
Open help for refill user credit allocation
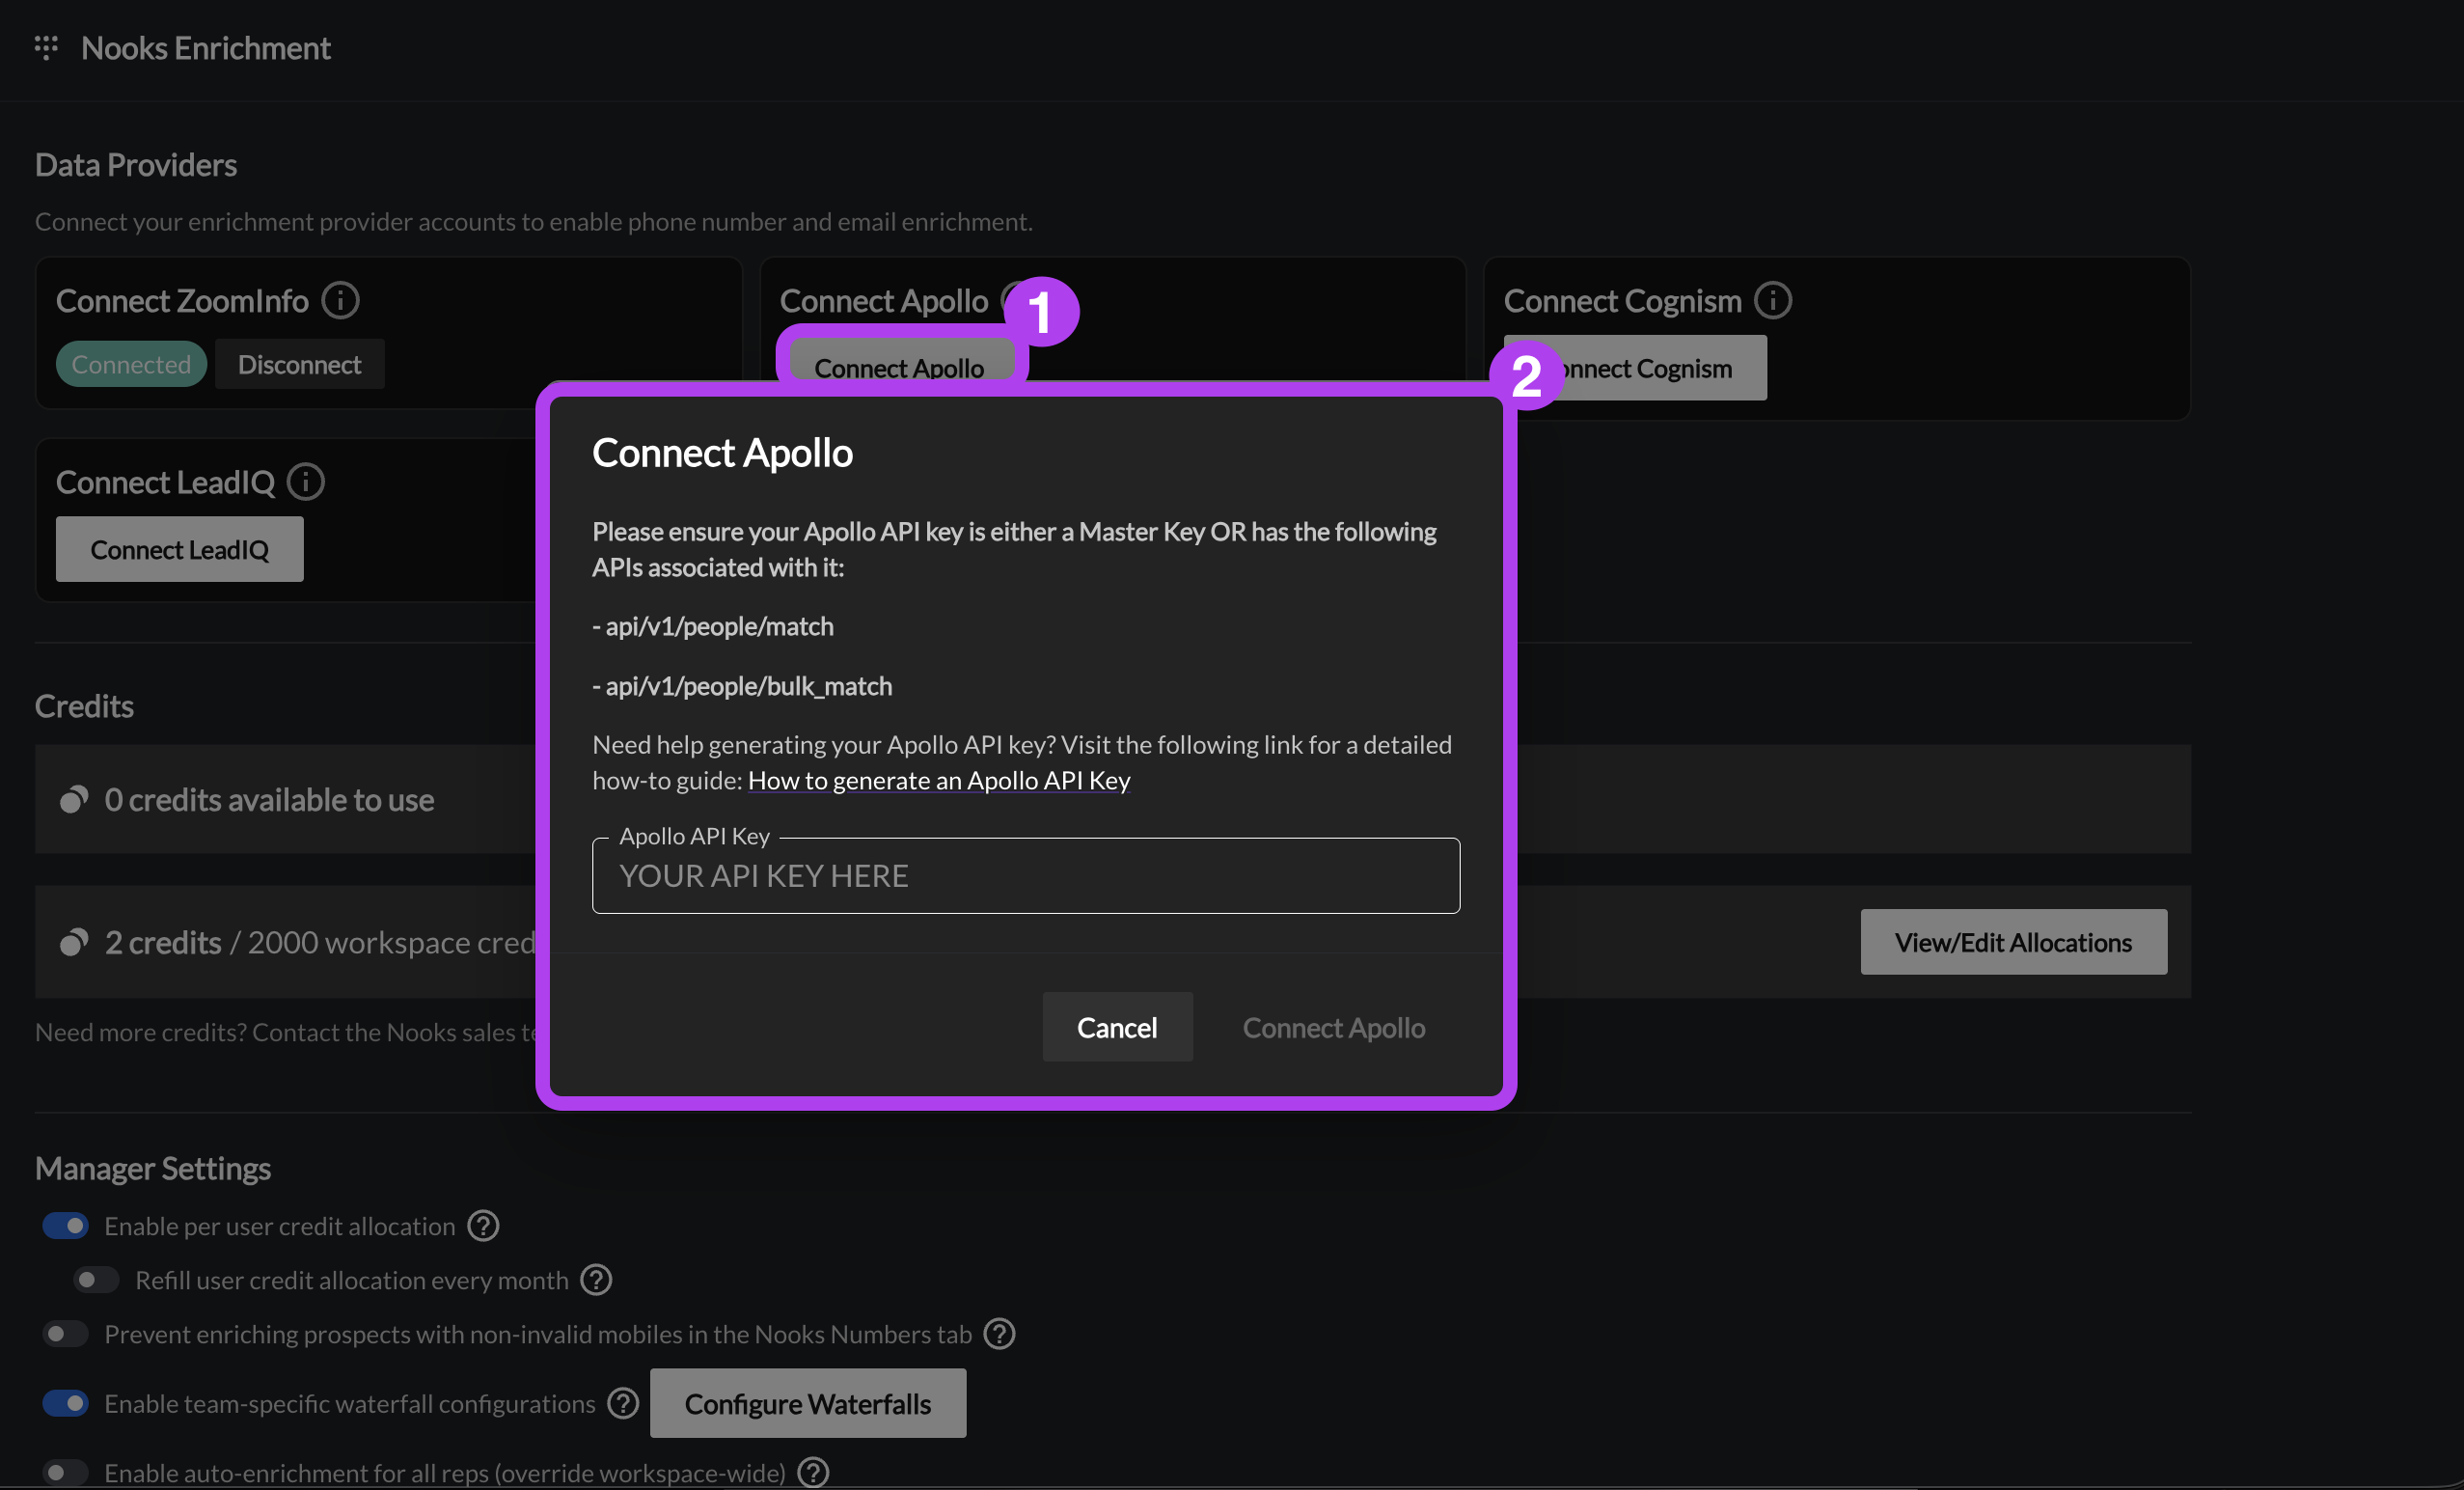point(597,1280)
